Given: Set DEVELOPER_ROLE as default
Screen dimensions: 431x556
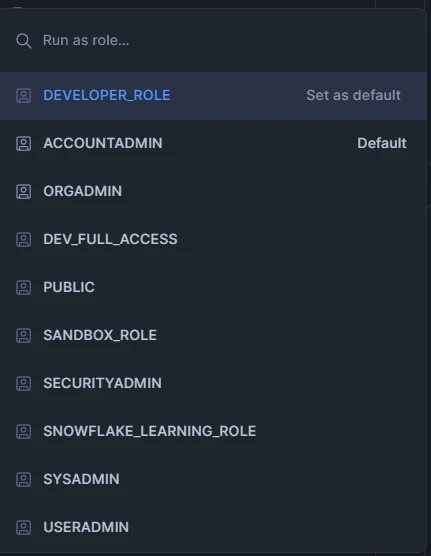Looking at the screenshot, I should (354, 95).
